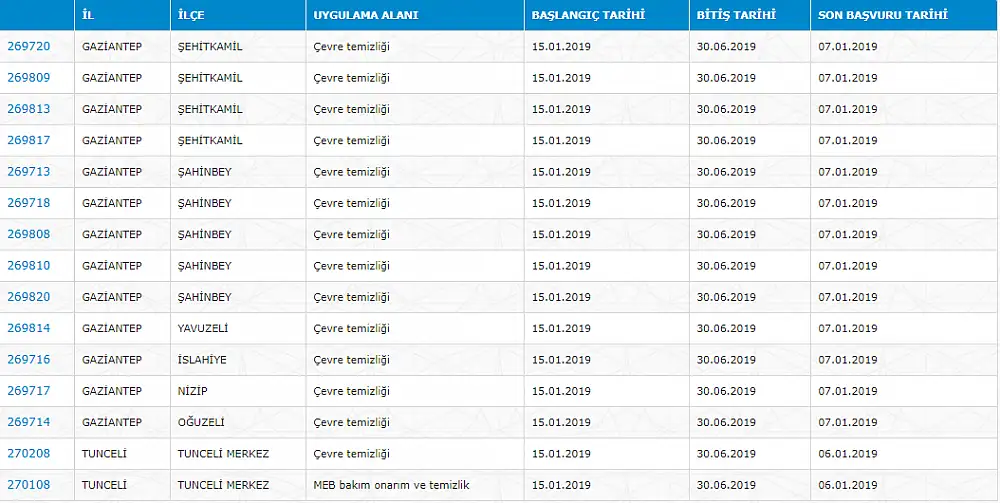Image resolution: width=1000 pixels, height=503 pixels.
Task: Click the BAŞLANGIÇ TARİHİ column header
Action: click(586, 15)
